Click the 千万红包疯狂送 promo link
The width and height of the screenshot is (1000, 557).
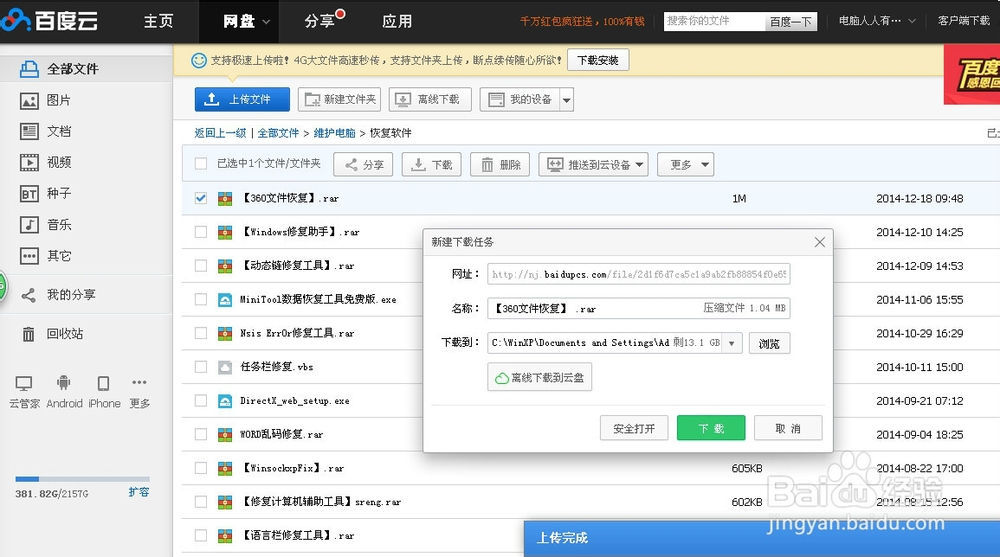click(582, 22)
